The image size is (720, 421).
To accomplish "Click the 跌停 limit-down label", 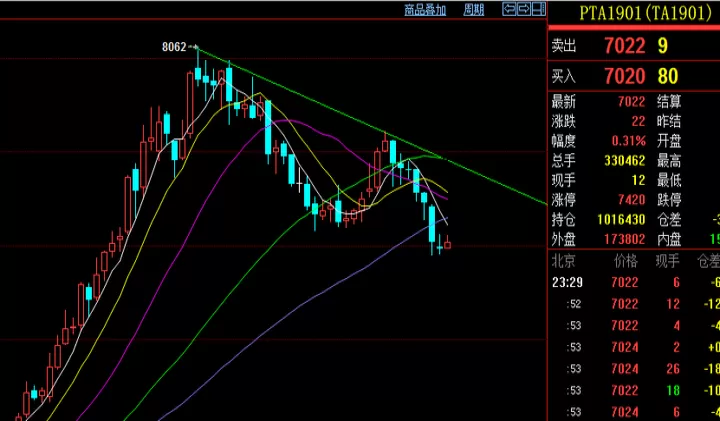I will [x=669, y=200].
